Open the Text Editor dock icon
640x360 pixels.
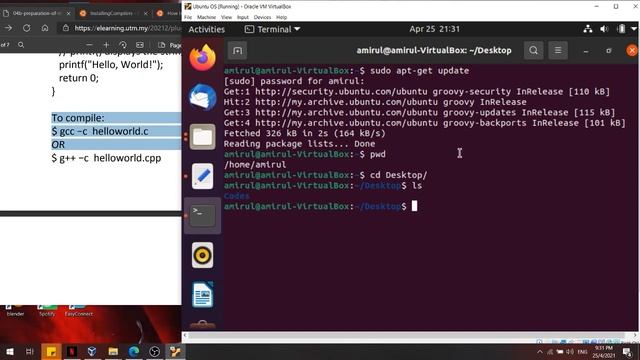pos(202,176)
